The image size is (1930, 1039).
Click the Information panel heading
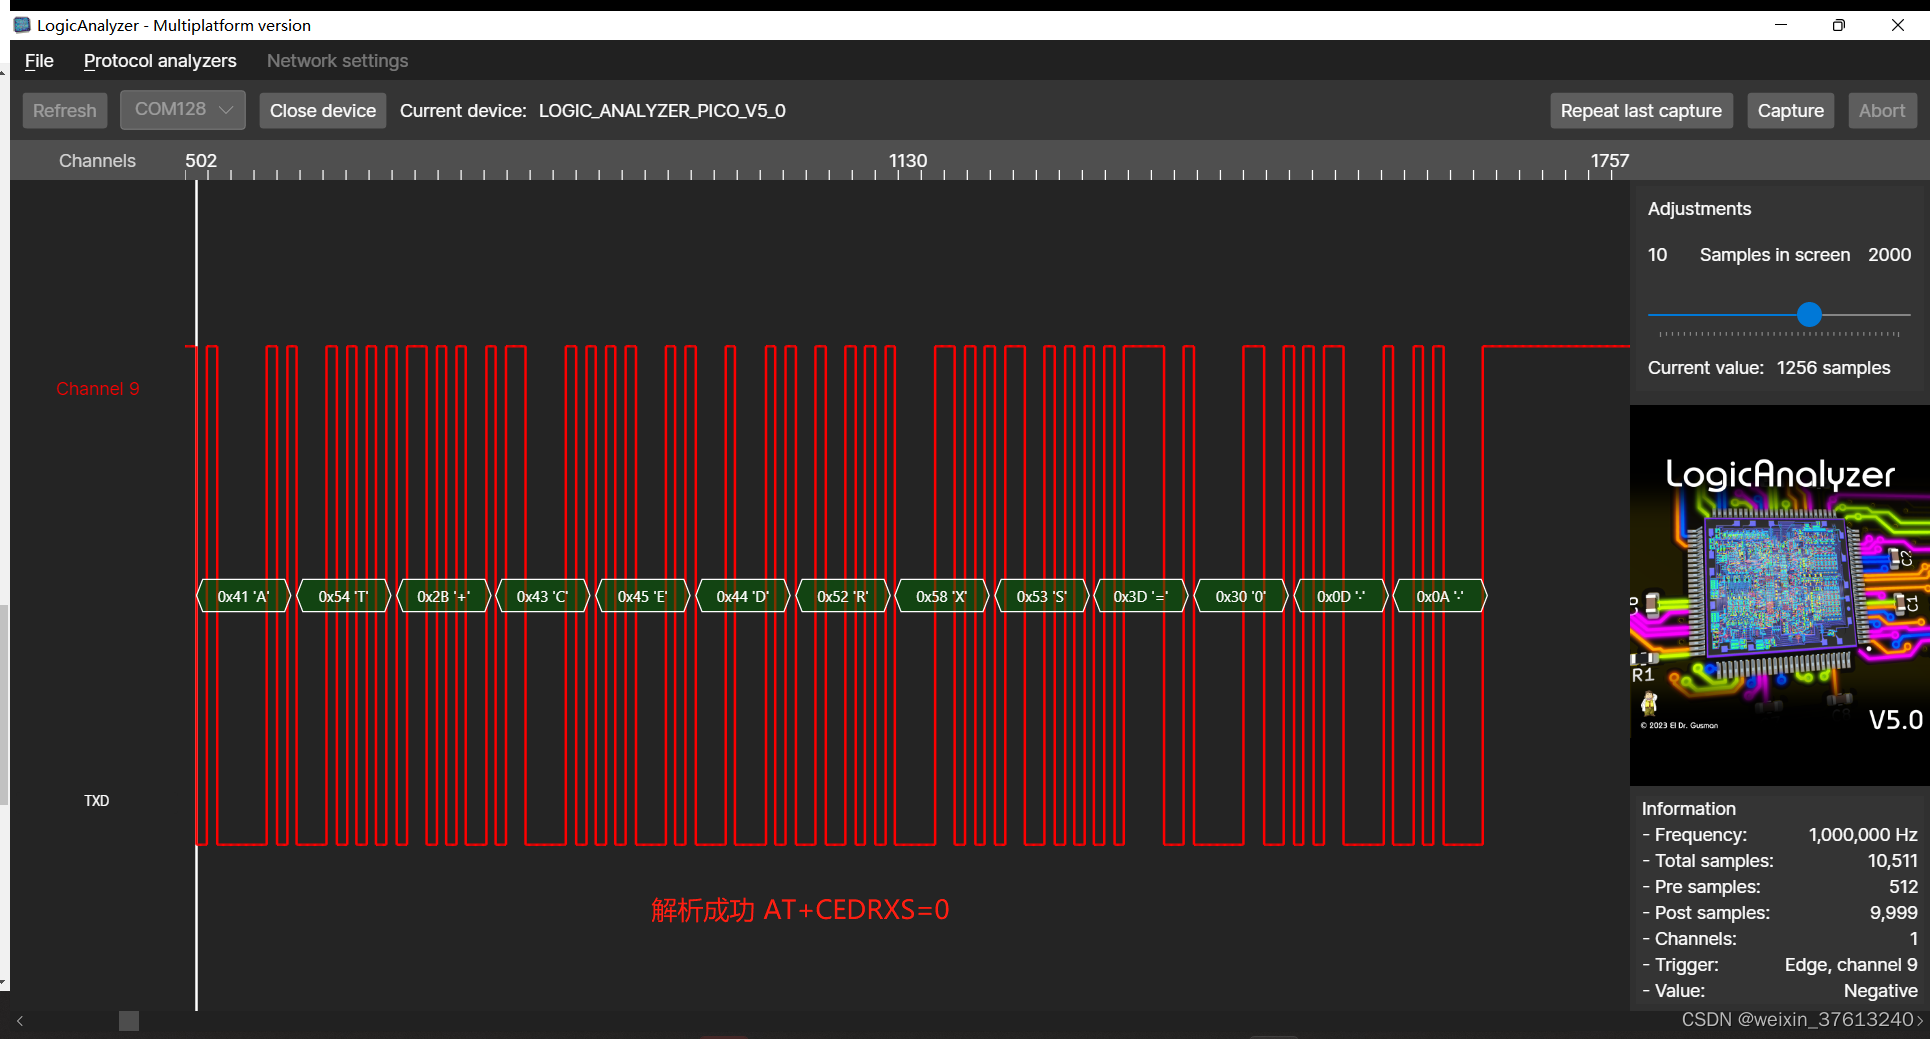(1688, 809)
